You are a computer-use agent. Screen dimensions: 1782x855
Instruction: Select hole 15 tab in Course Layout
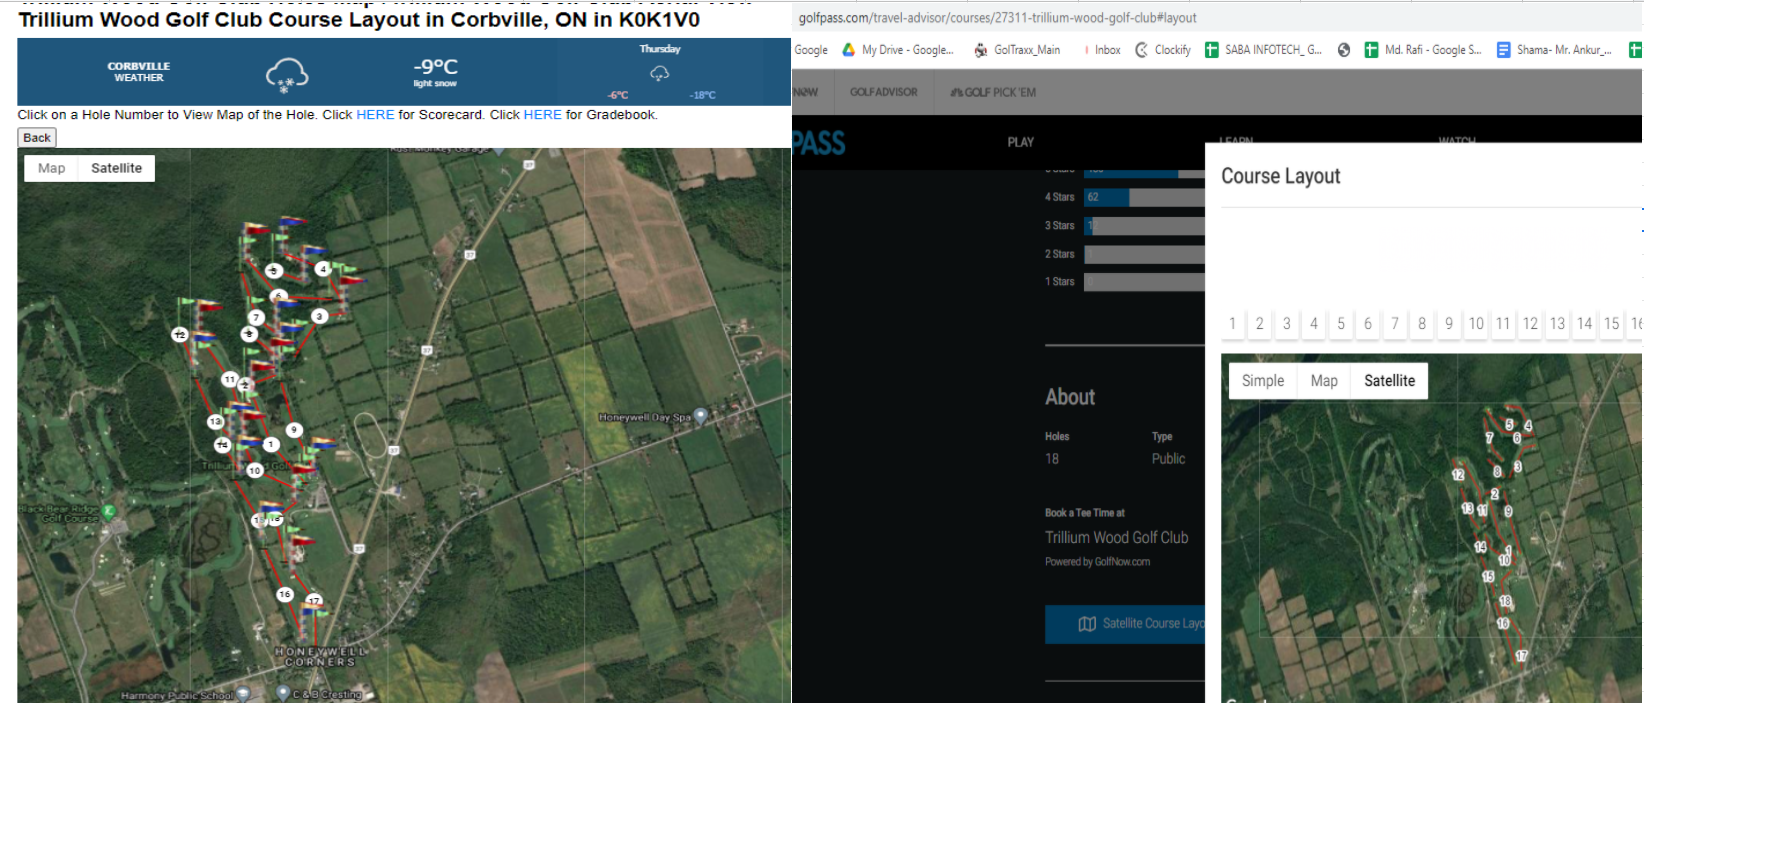[1611, 324]
